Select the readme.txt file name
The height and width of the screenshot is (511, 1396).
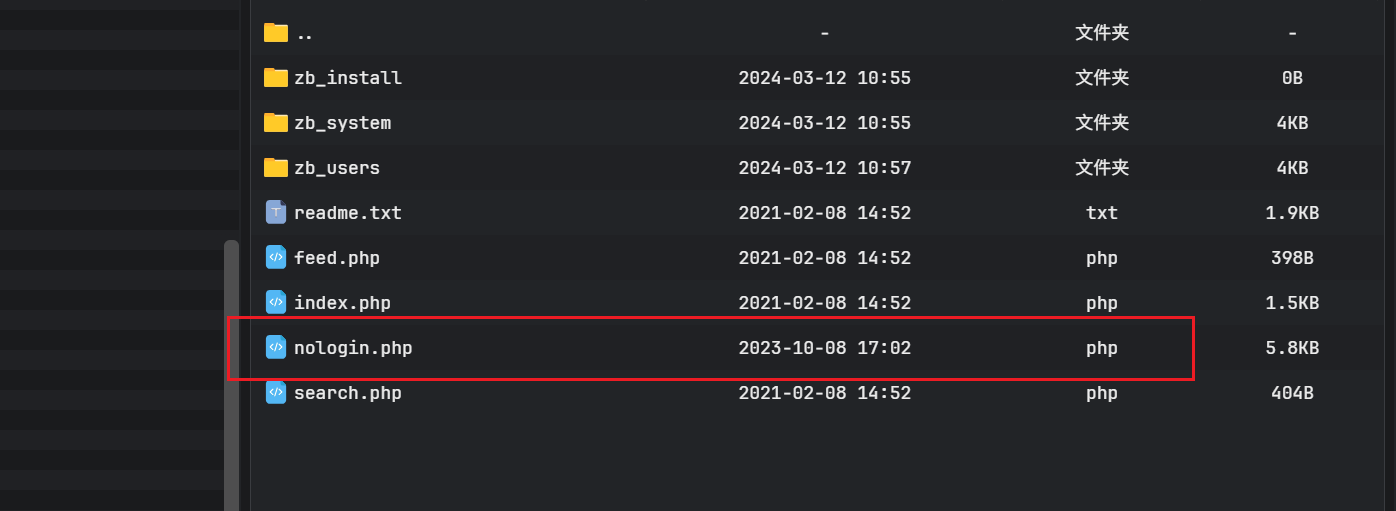click(347, 213)
